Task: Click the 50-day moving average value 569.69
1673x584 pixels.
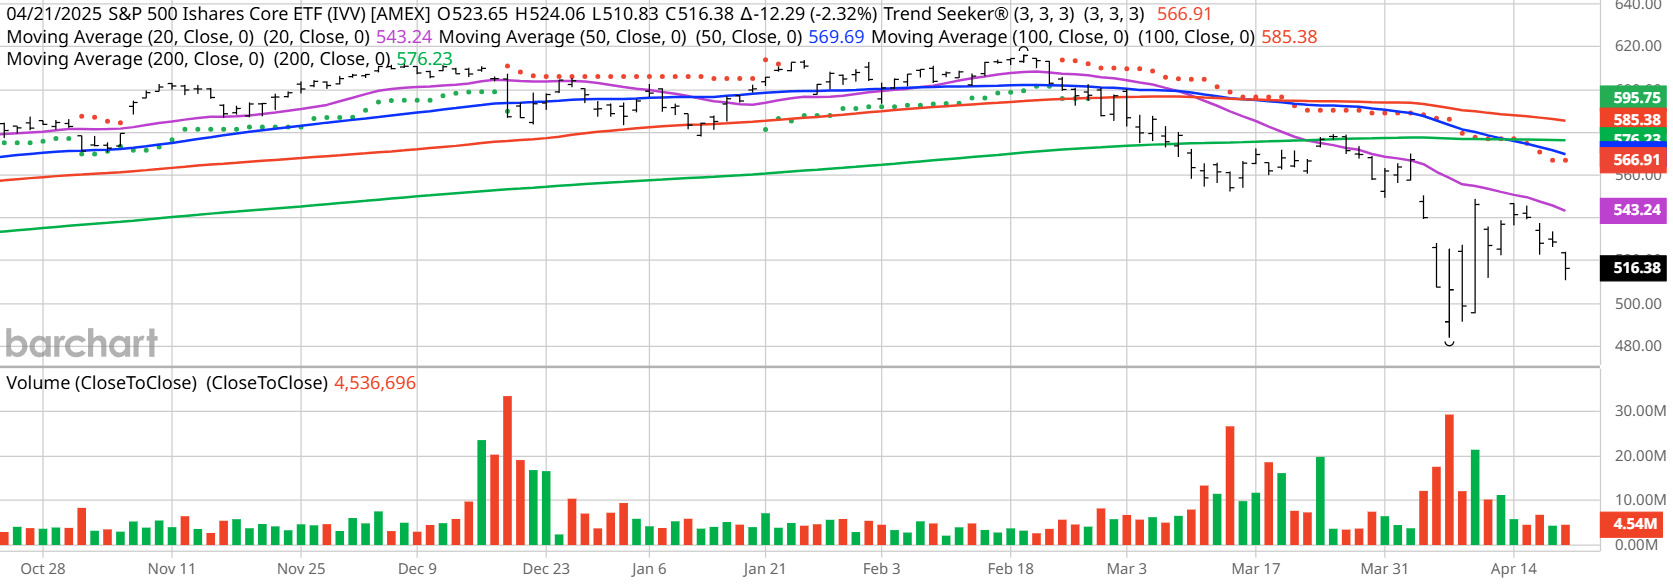Action: (836, 37)
